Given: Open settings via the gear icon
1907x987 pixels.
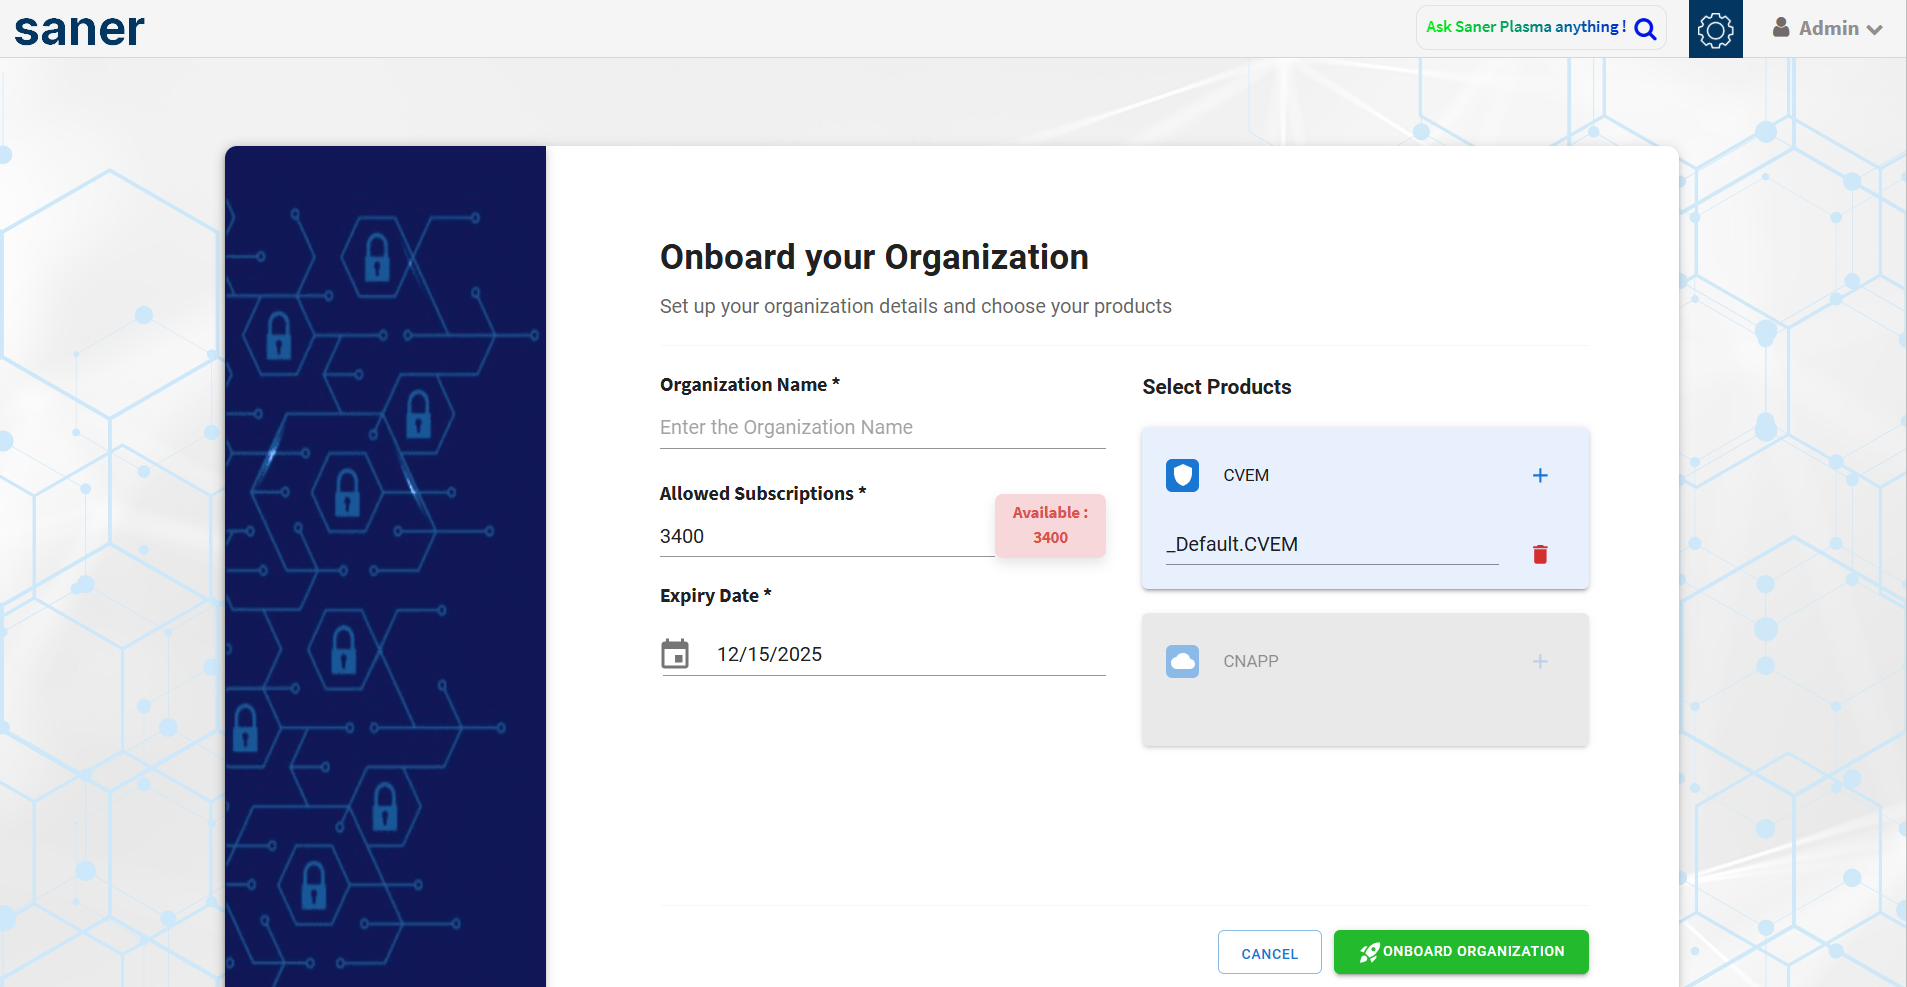Looking at the screenshot, I should tap(1715, 29).
